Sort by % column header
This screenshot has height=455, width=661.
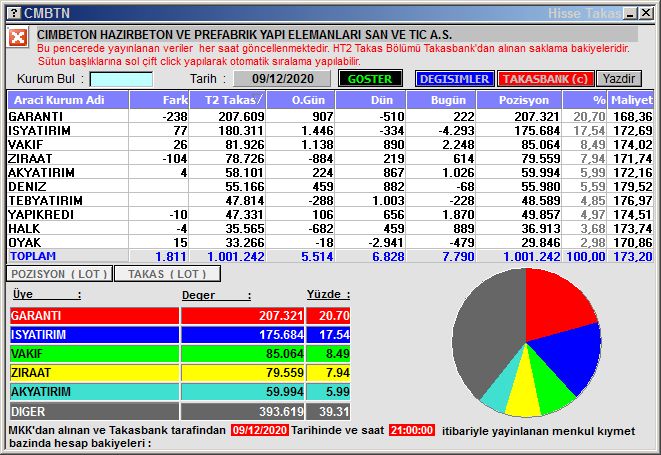pos(585,100)
